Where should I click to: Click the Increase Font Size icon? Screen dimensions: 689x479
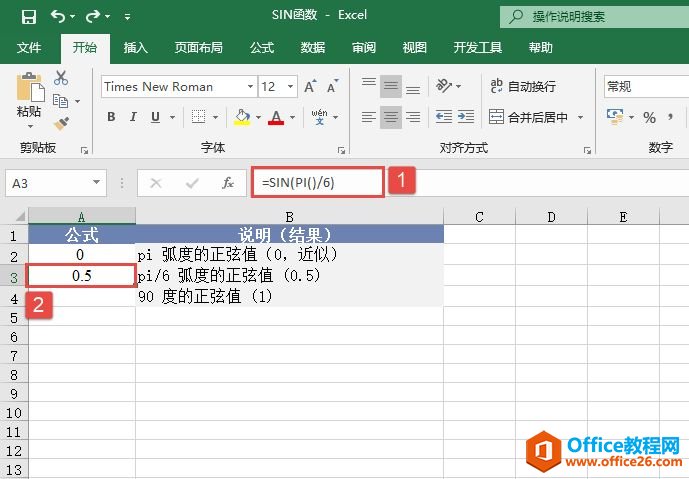pos(310,87)
